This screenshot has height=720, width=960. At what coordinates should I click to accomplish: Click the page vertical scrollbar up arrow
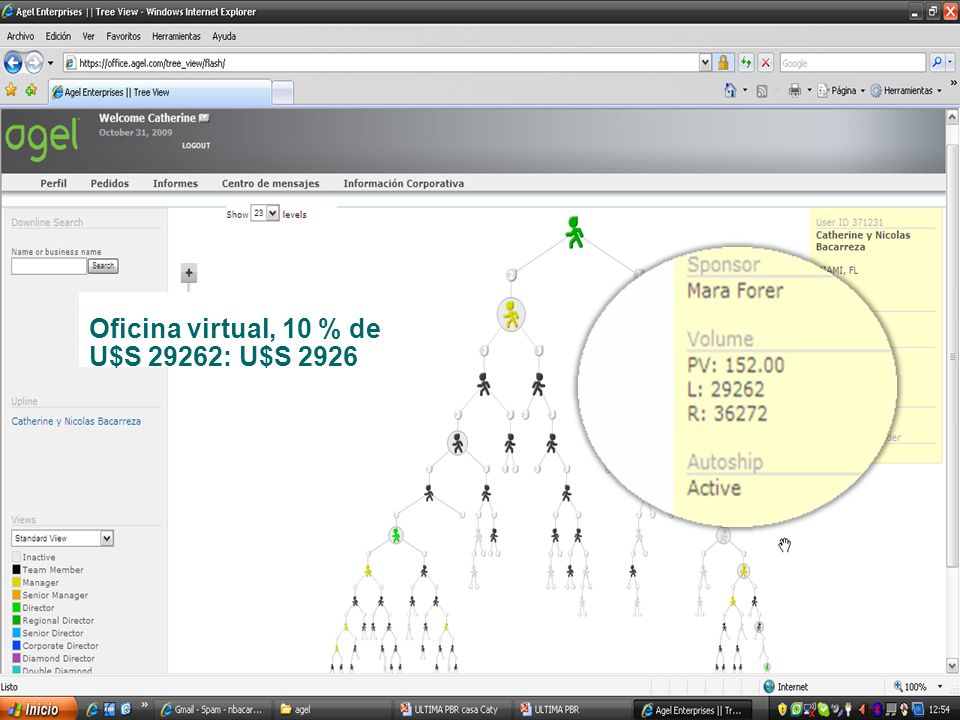(x=952, y=116)
